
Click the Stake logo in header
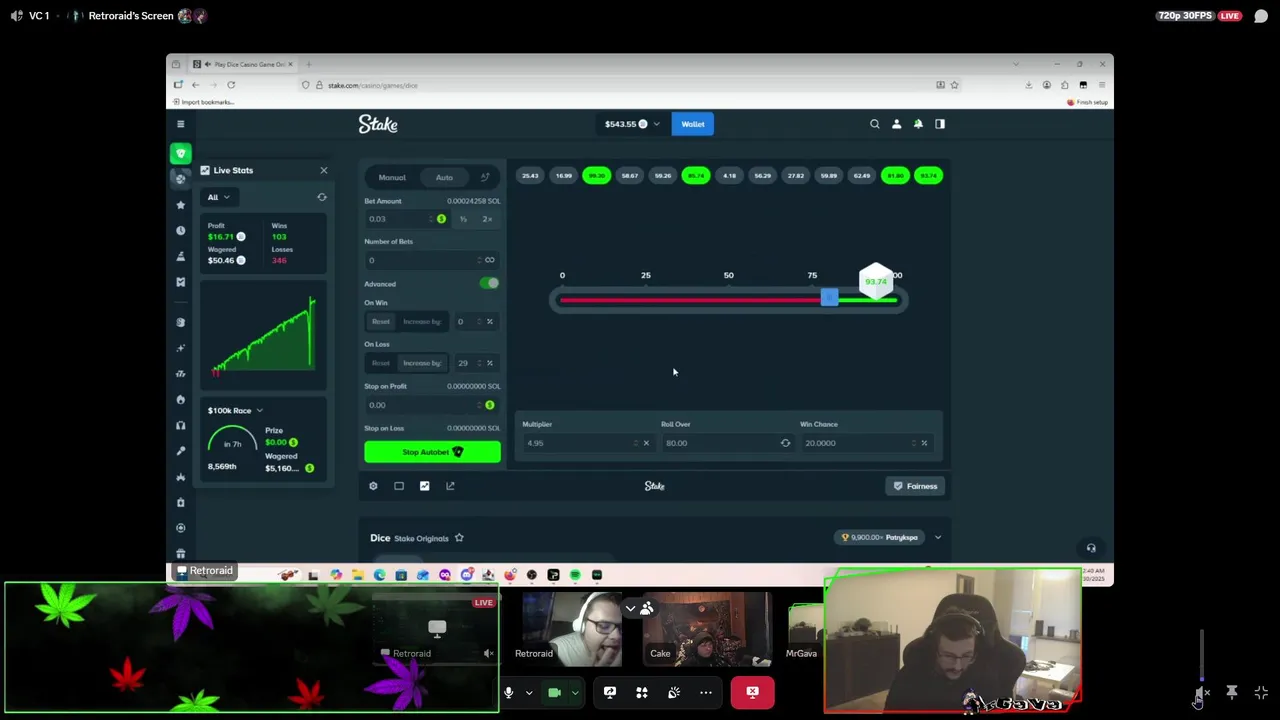378,124
